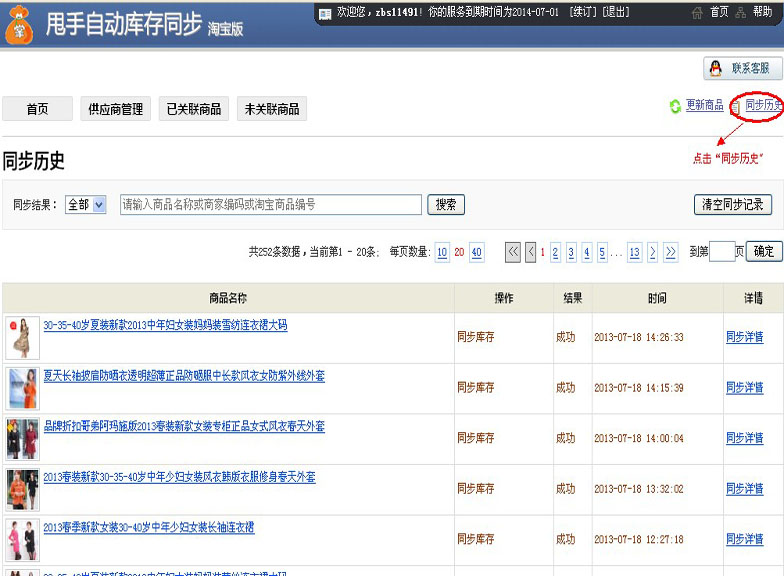Click thumbnail of the 防晒衣 product
This screenshot has width=784, height=576.
22,388
